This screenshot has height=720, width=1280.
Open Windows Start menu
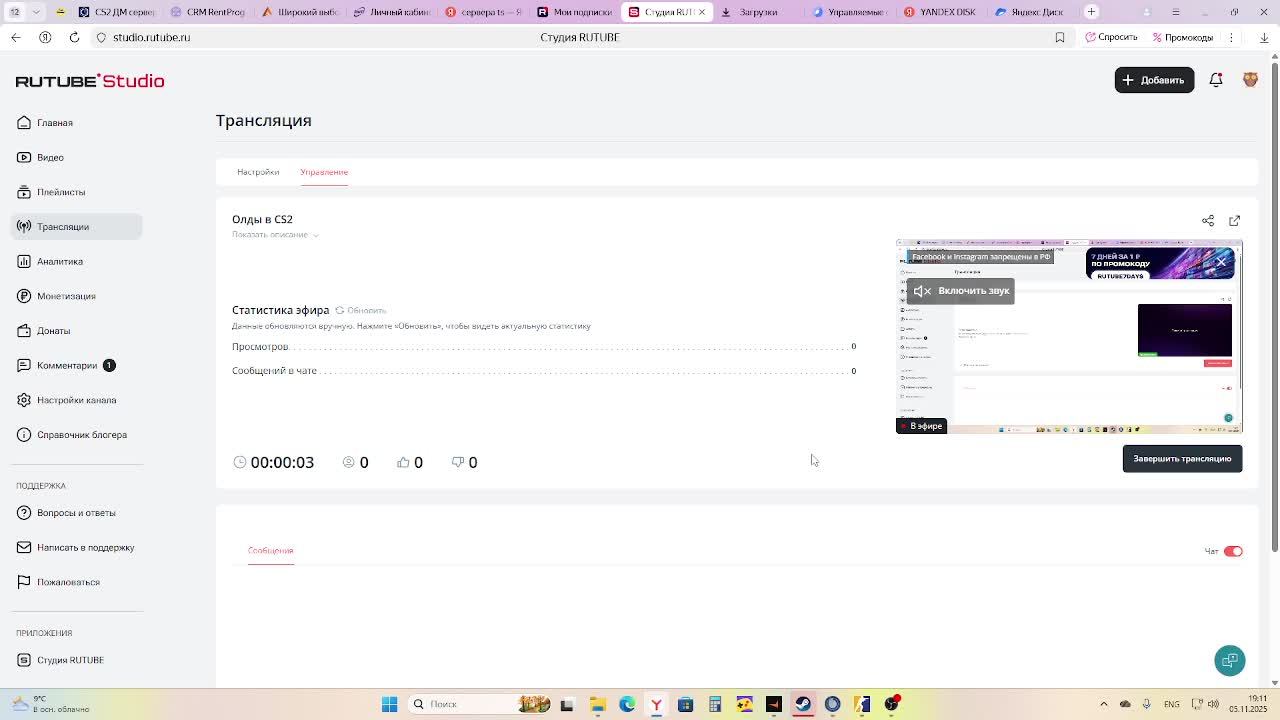click(390, 704)
